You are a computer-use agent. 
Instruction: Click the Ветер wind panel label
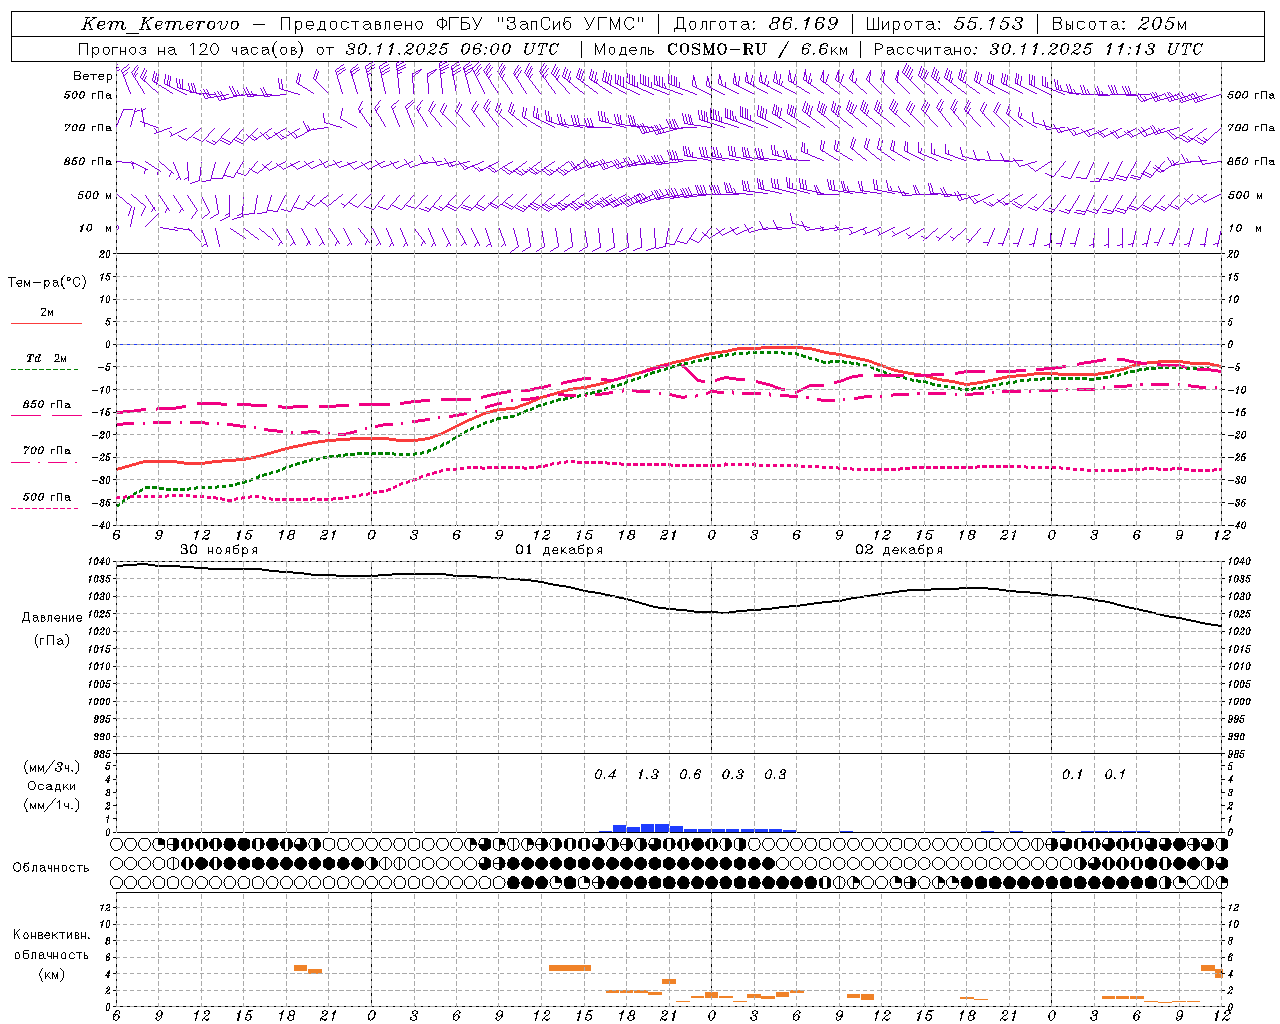[92, 76]
